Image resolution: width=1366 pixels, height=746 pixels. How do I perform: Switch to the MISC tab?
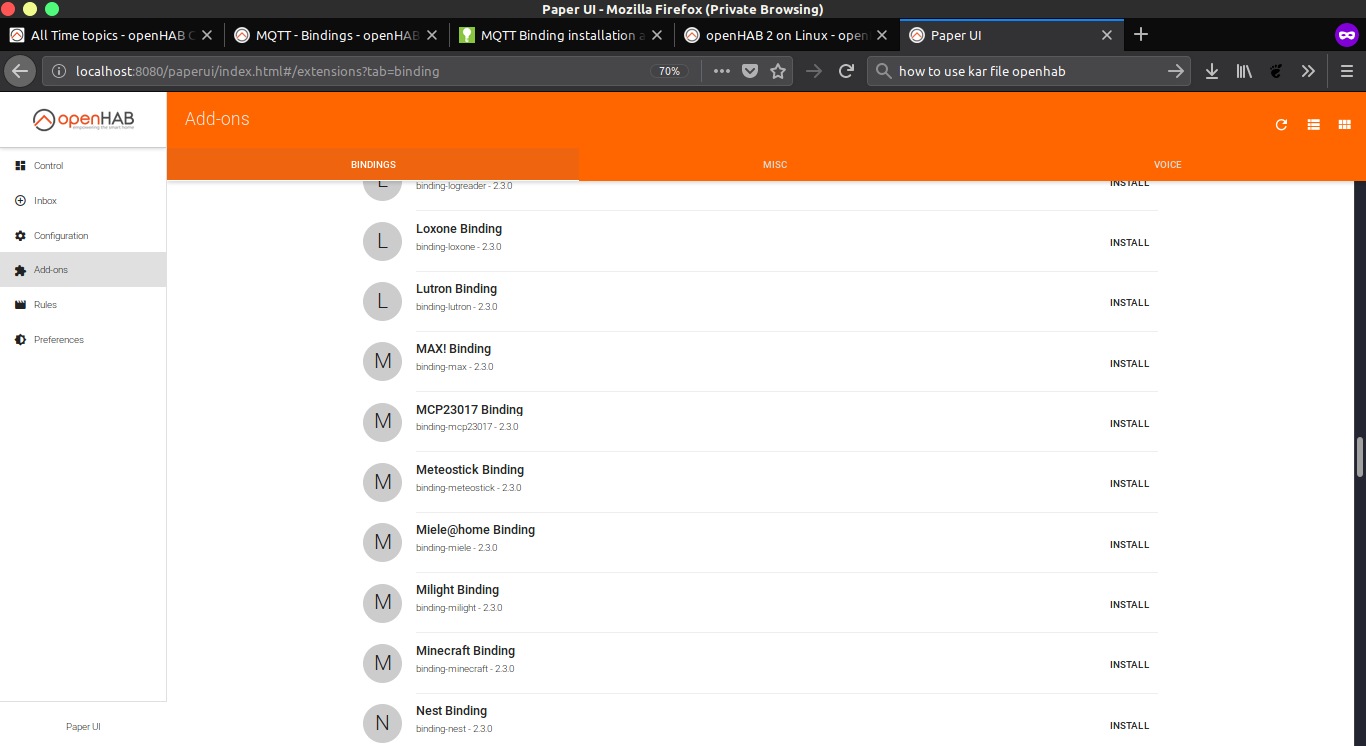click(x=775, y=165)
